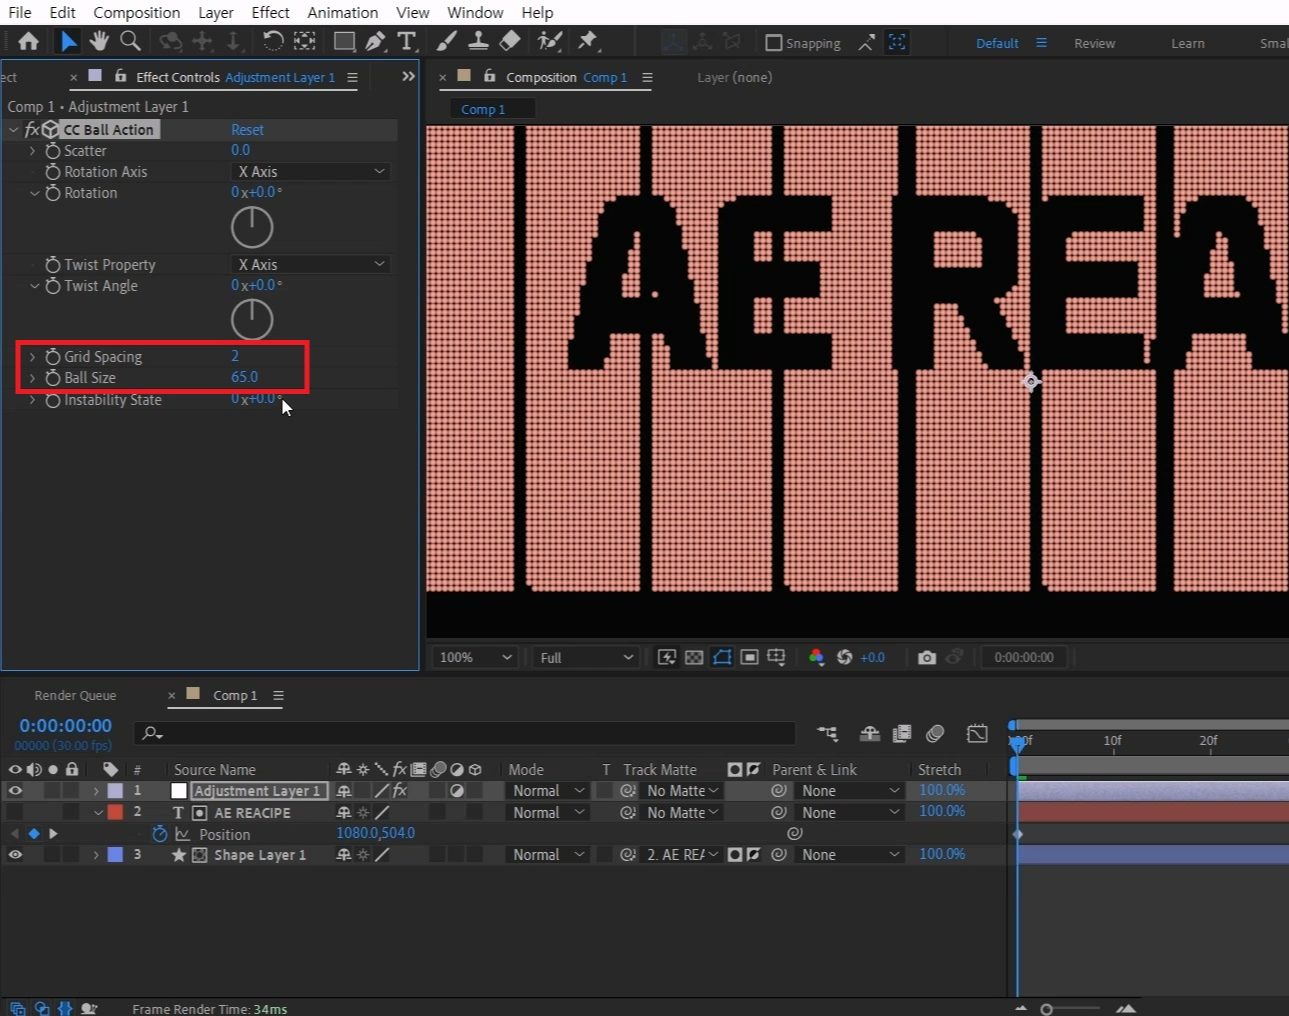Image resolution: width=1289 pixels, height=1016 pixels.
Task: Switch to the Render Queue tab
Action: (75, 695)
